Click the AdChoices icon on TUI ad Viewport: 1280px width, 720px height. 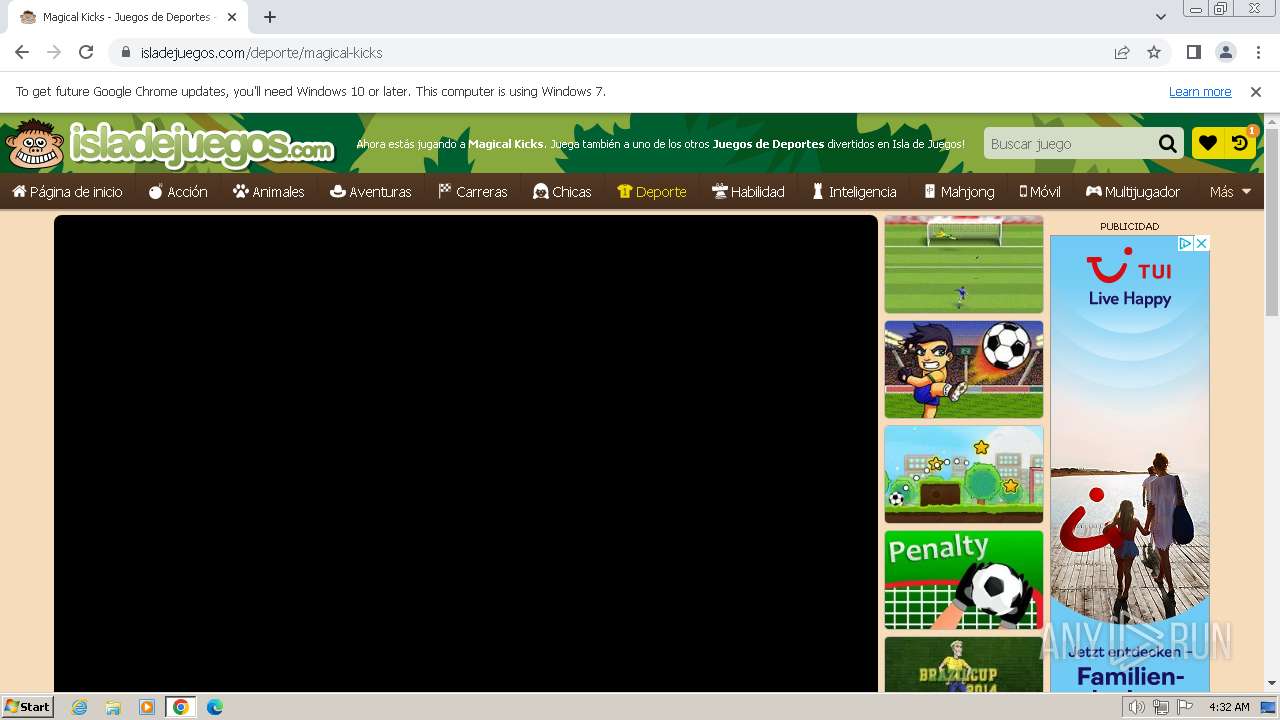coord(1185,243)
